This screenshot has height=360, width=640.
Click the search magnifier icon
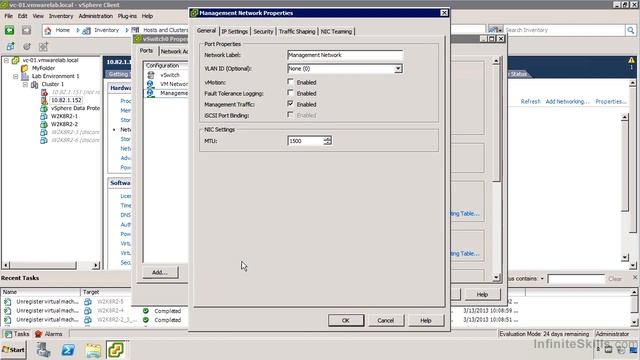pyautogui.click(x=631, y=30)
